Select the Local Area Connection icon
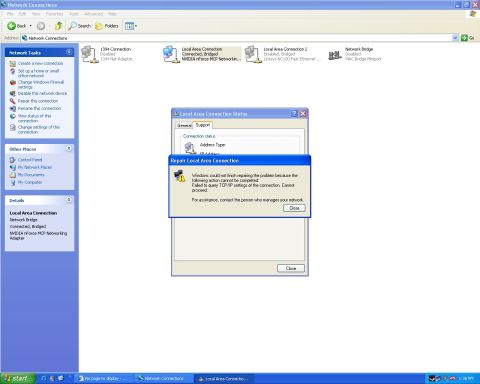This screenshot has height=384, width=480. coord(171,54)
